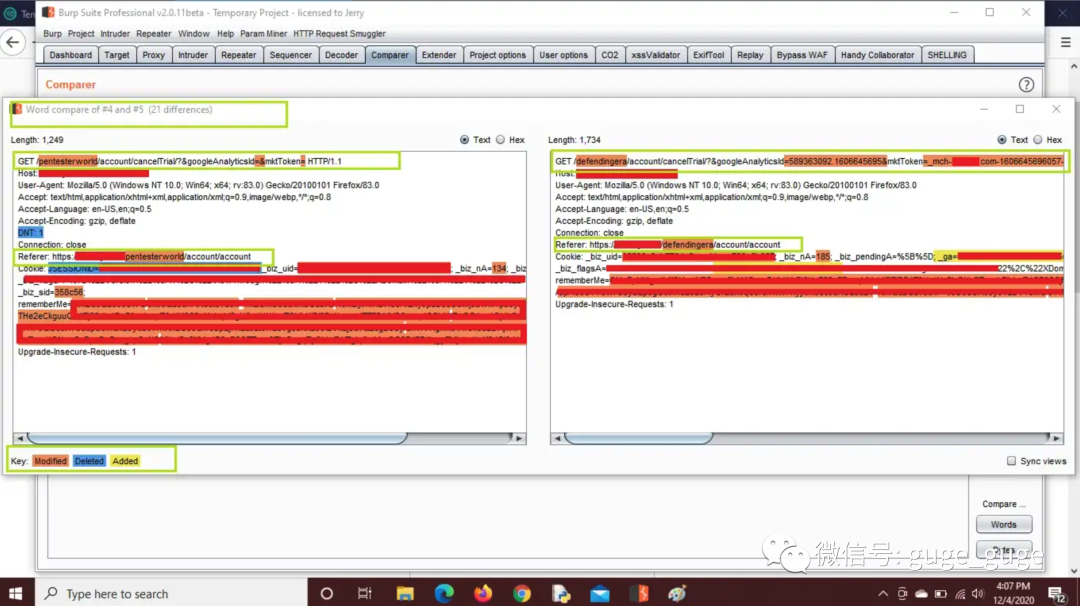This screenshot has height=606, width=1080.
Task: Click left panel scroll right arrow
Action: click(x=519, y=438)
